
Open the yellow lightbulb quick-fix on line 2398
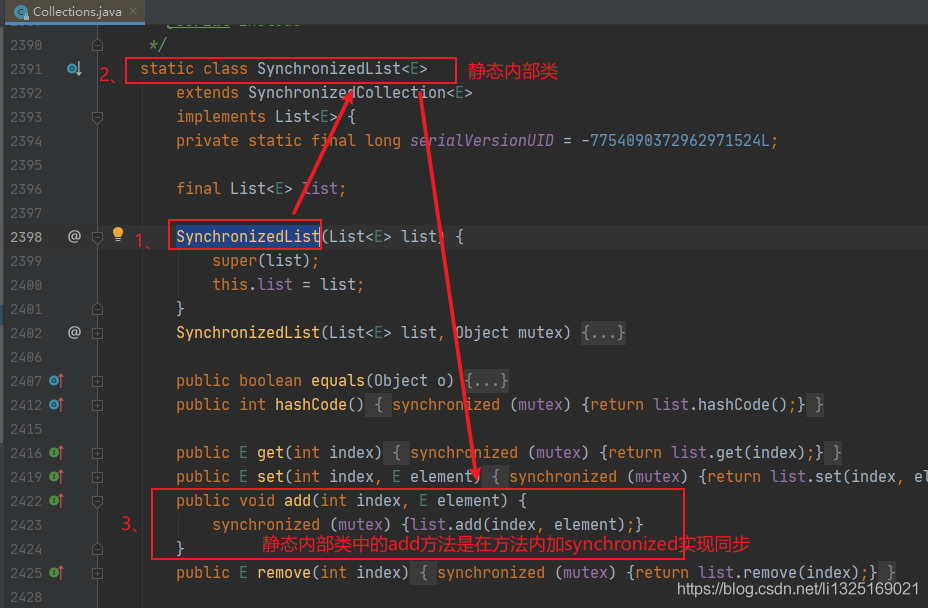[x=118, y=234]
